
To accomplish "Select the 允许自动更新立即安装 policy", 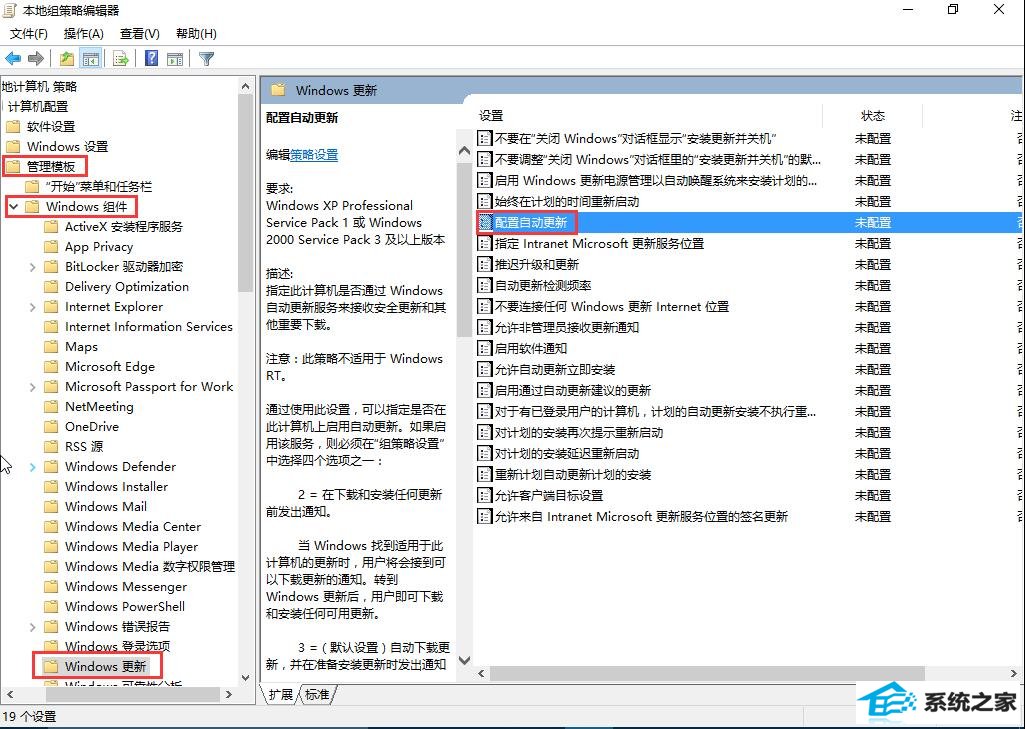I will 555,369.
